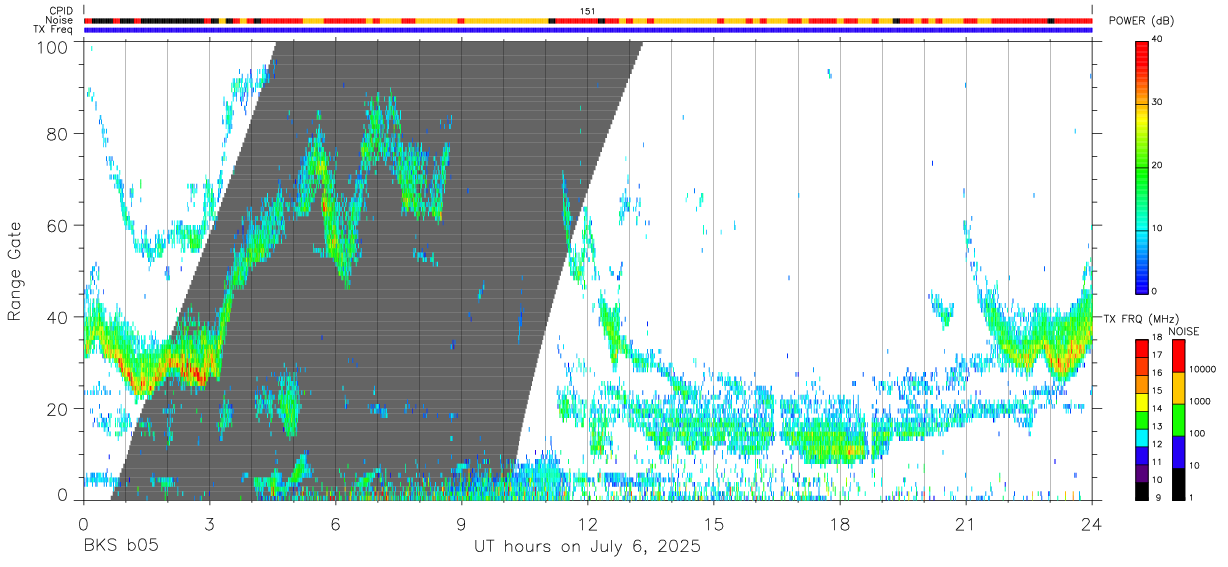Click the 10 tick on the POWER scale

[x=1157, y=228]
